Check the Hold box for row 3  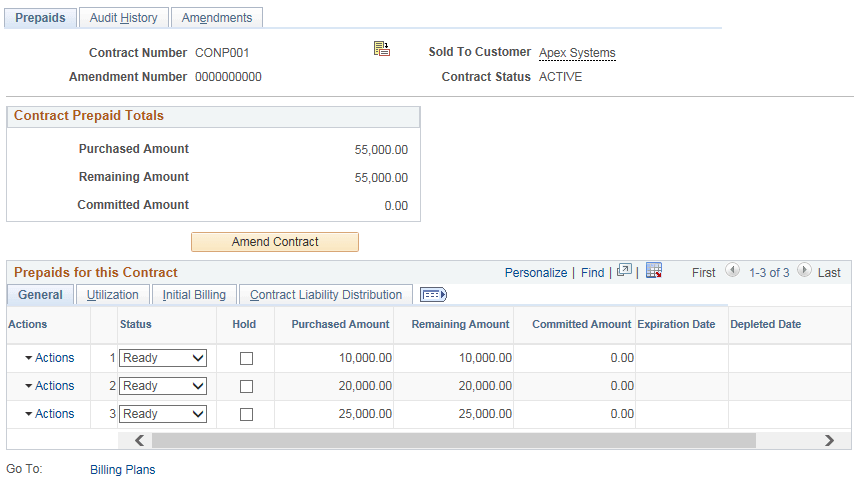click(246, 415)
